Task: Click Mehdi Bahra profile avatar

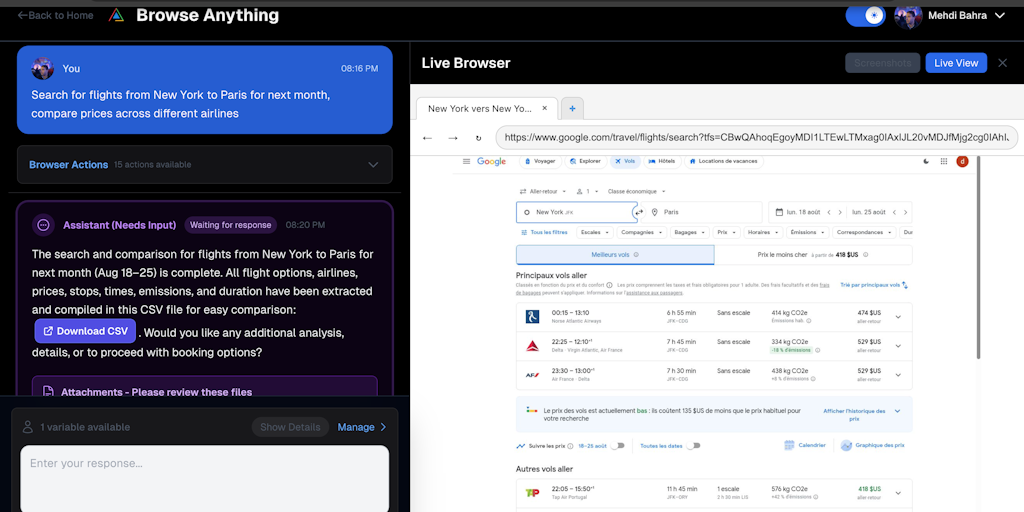Action: tap(908, 16)
